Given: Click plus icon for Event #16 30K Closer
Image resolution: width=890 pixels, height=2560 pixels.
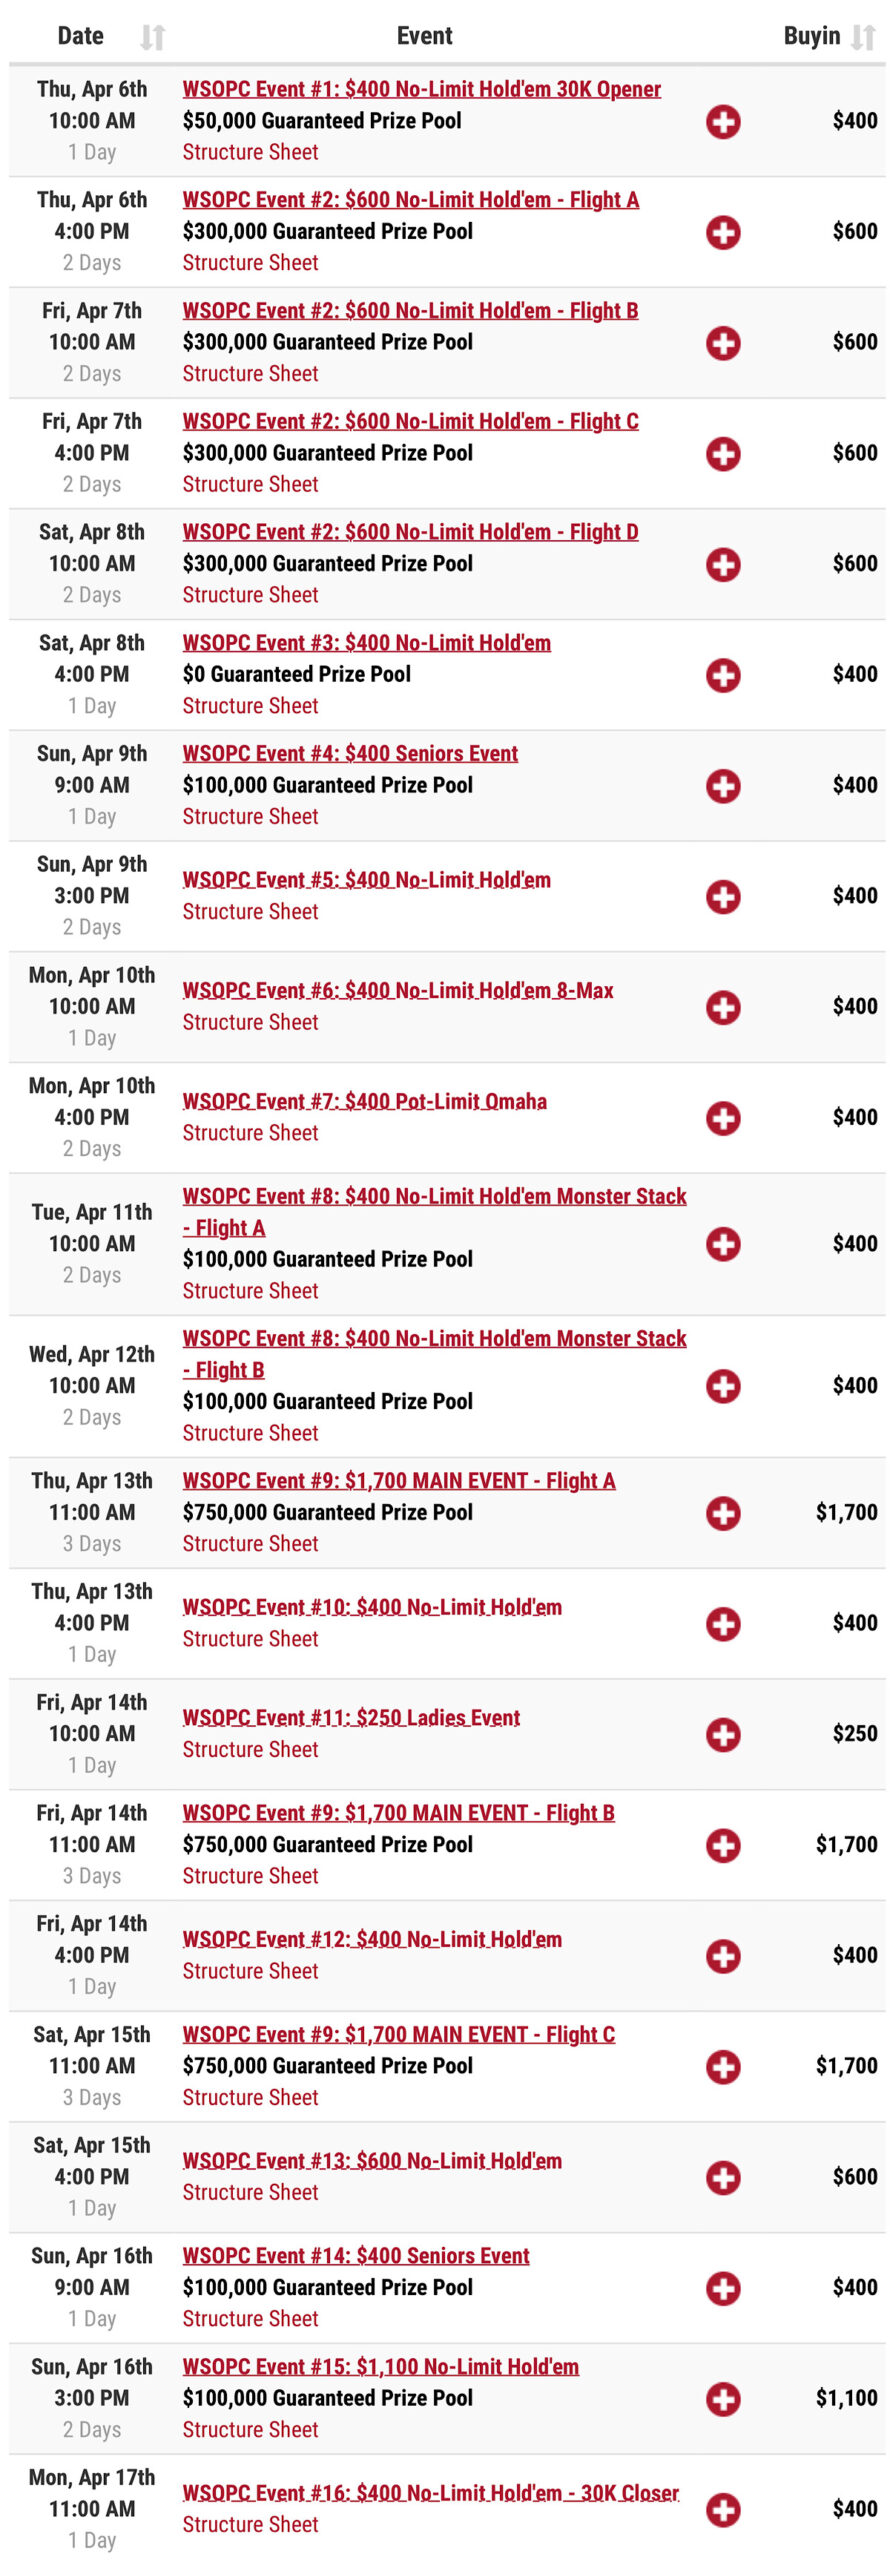Looking at the screenshot, I should [x=723, y=2510].
